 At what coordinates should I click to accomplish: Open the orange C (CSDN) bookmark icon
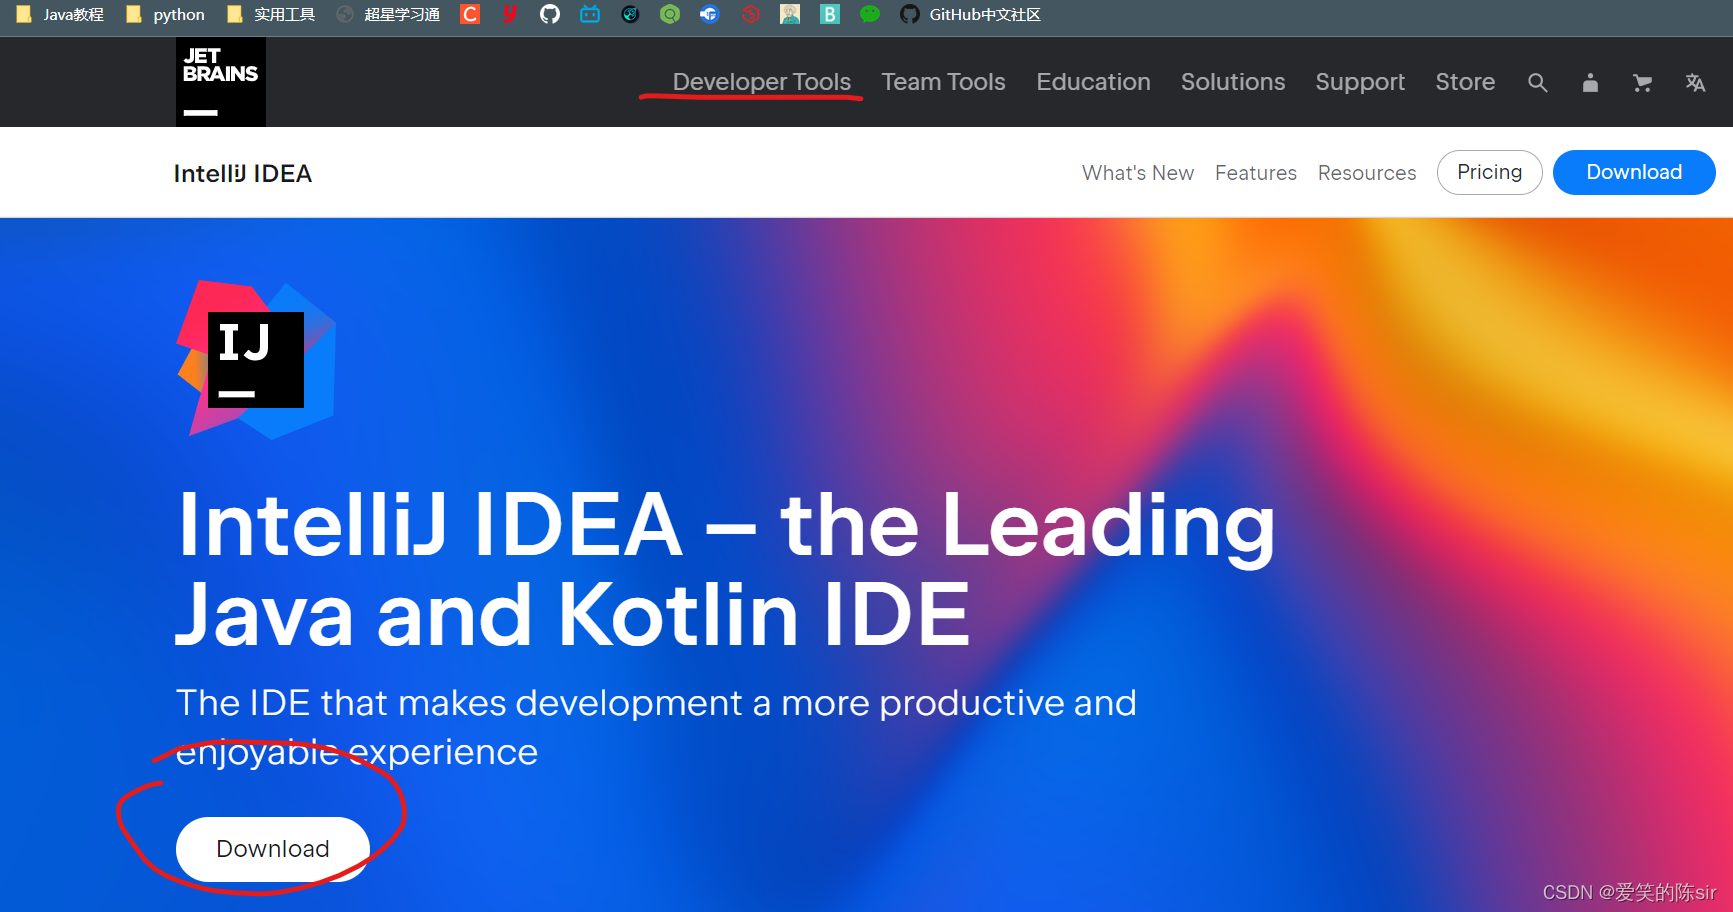(470, 14)
